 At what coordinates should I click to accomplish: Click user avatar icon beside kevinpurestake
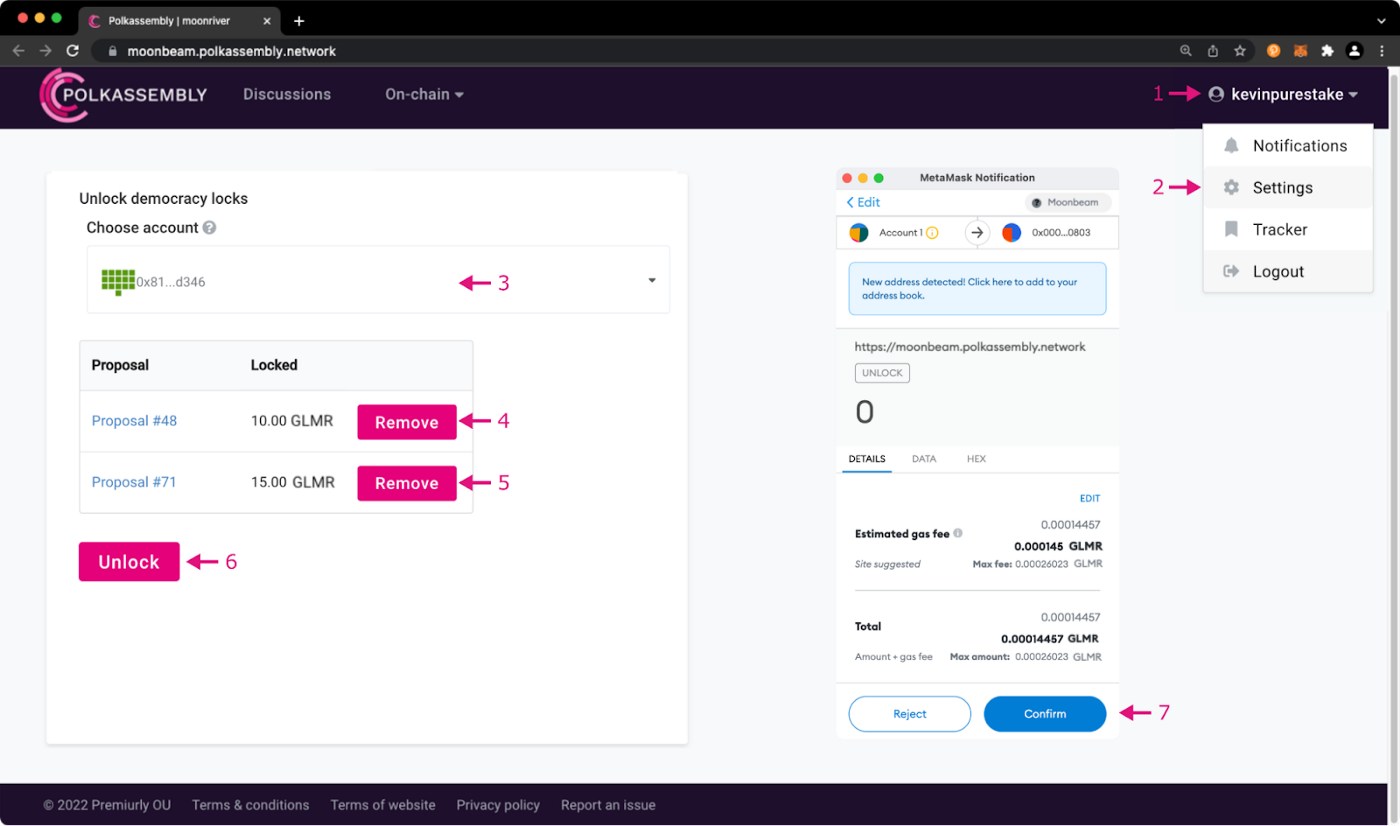(x=1216, y=94)
